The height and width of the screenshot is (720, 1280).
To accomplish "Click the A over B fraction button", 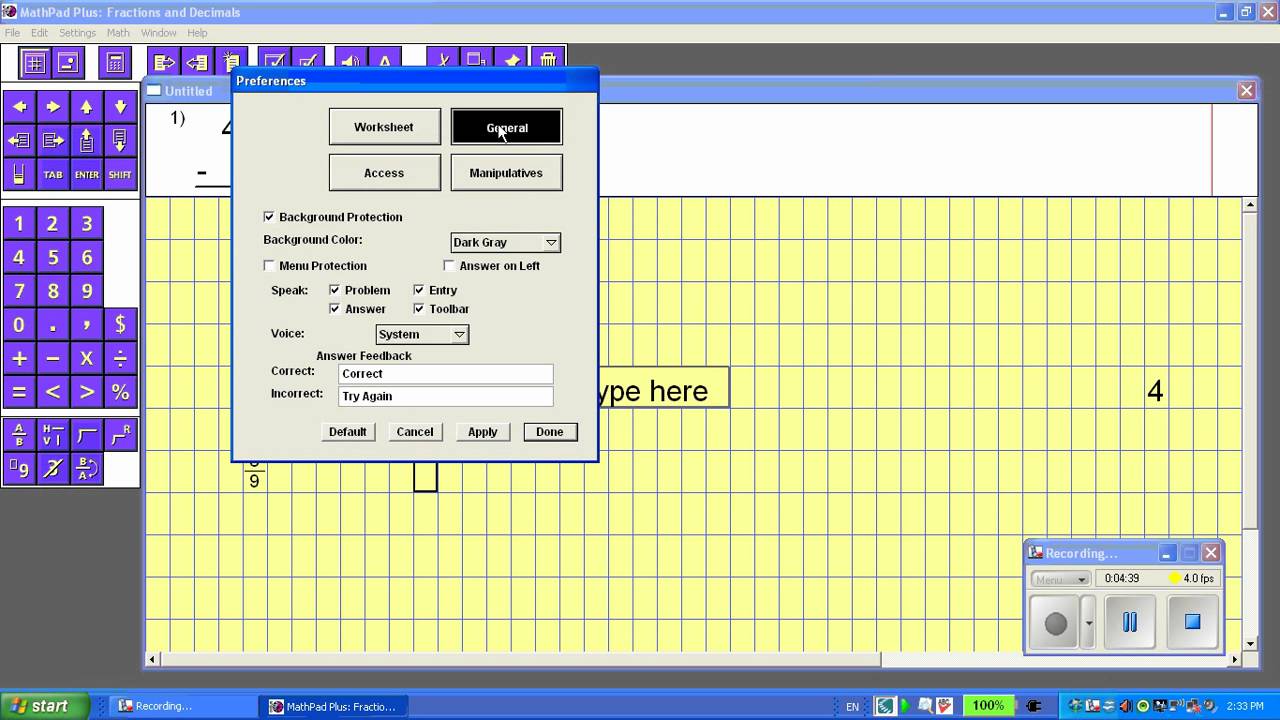I will (19, 435).
